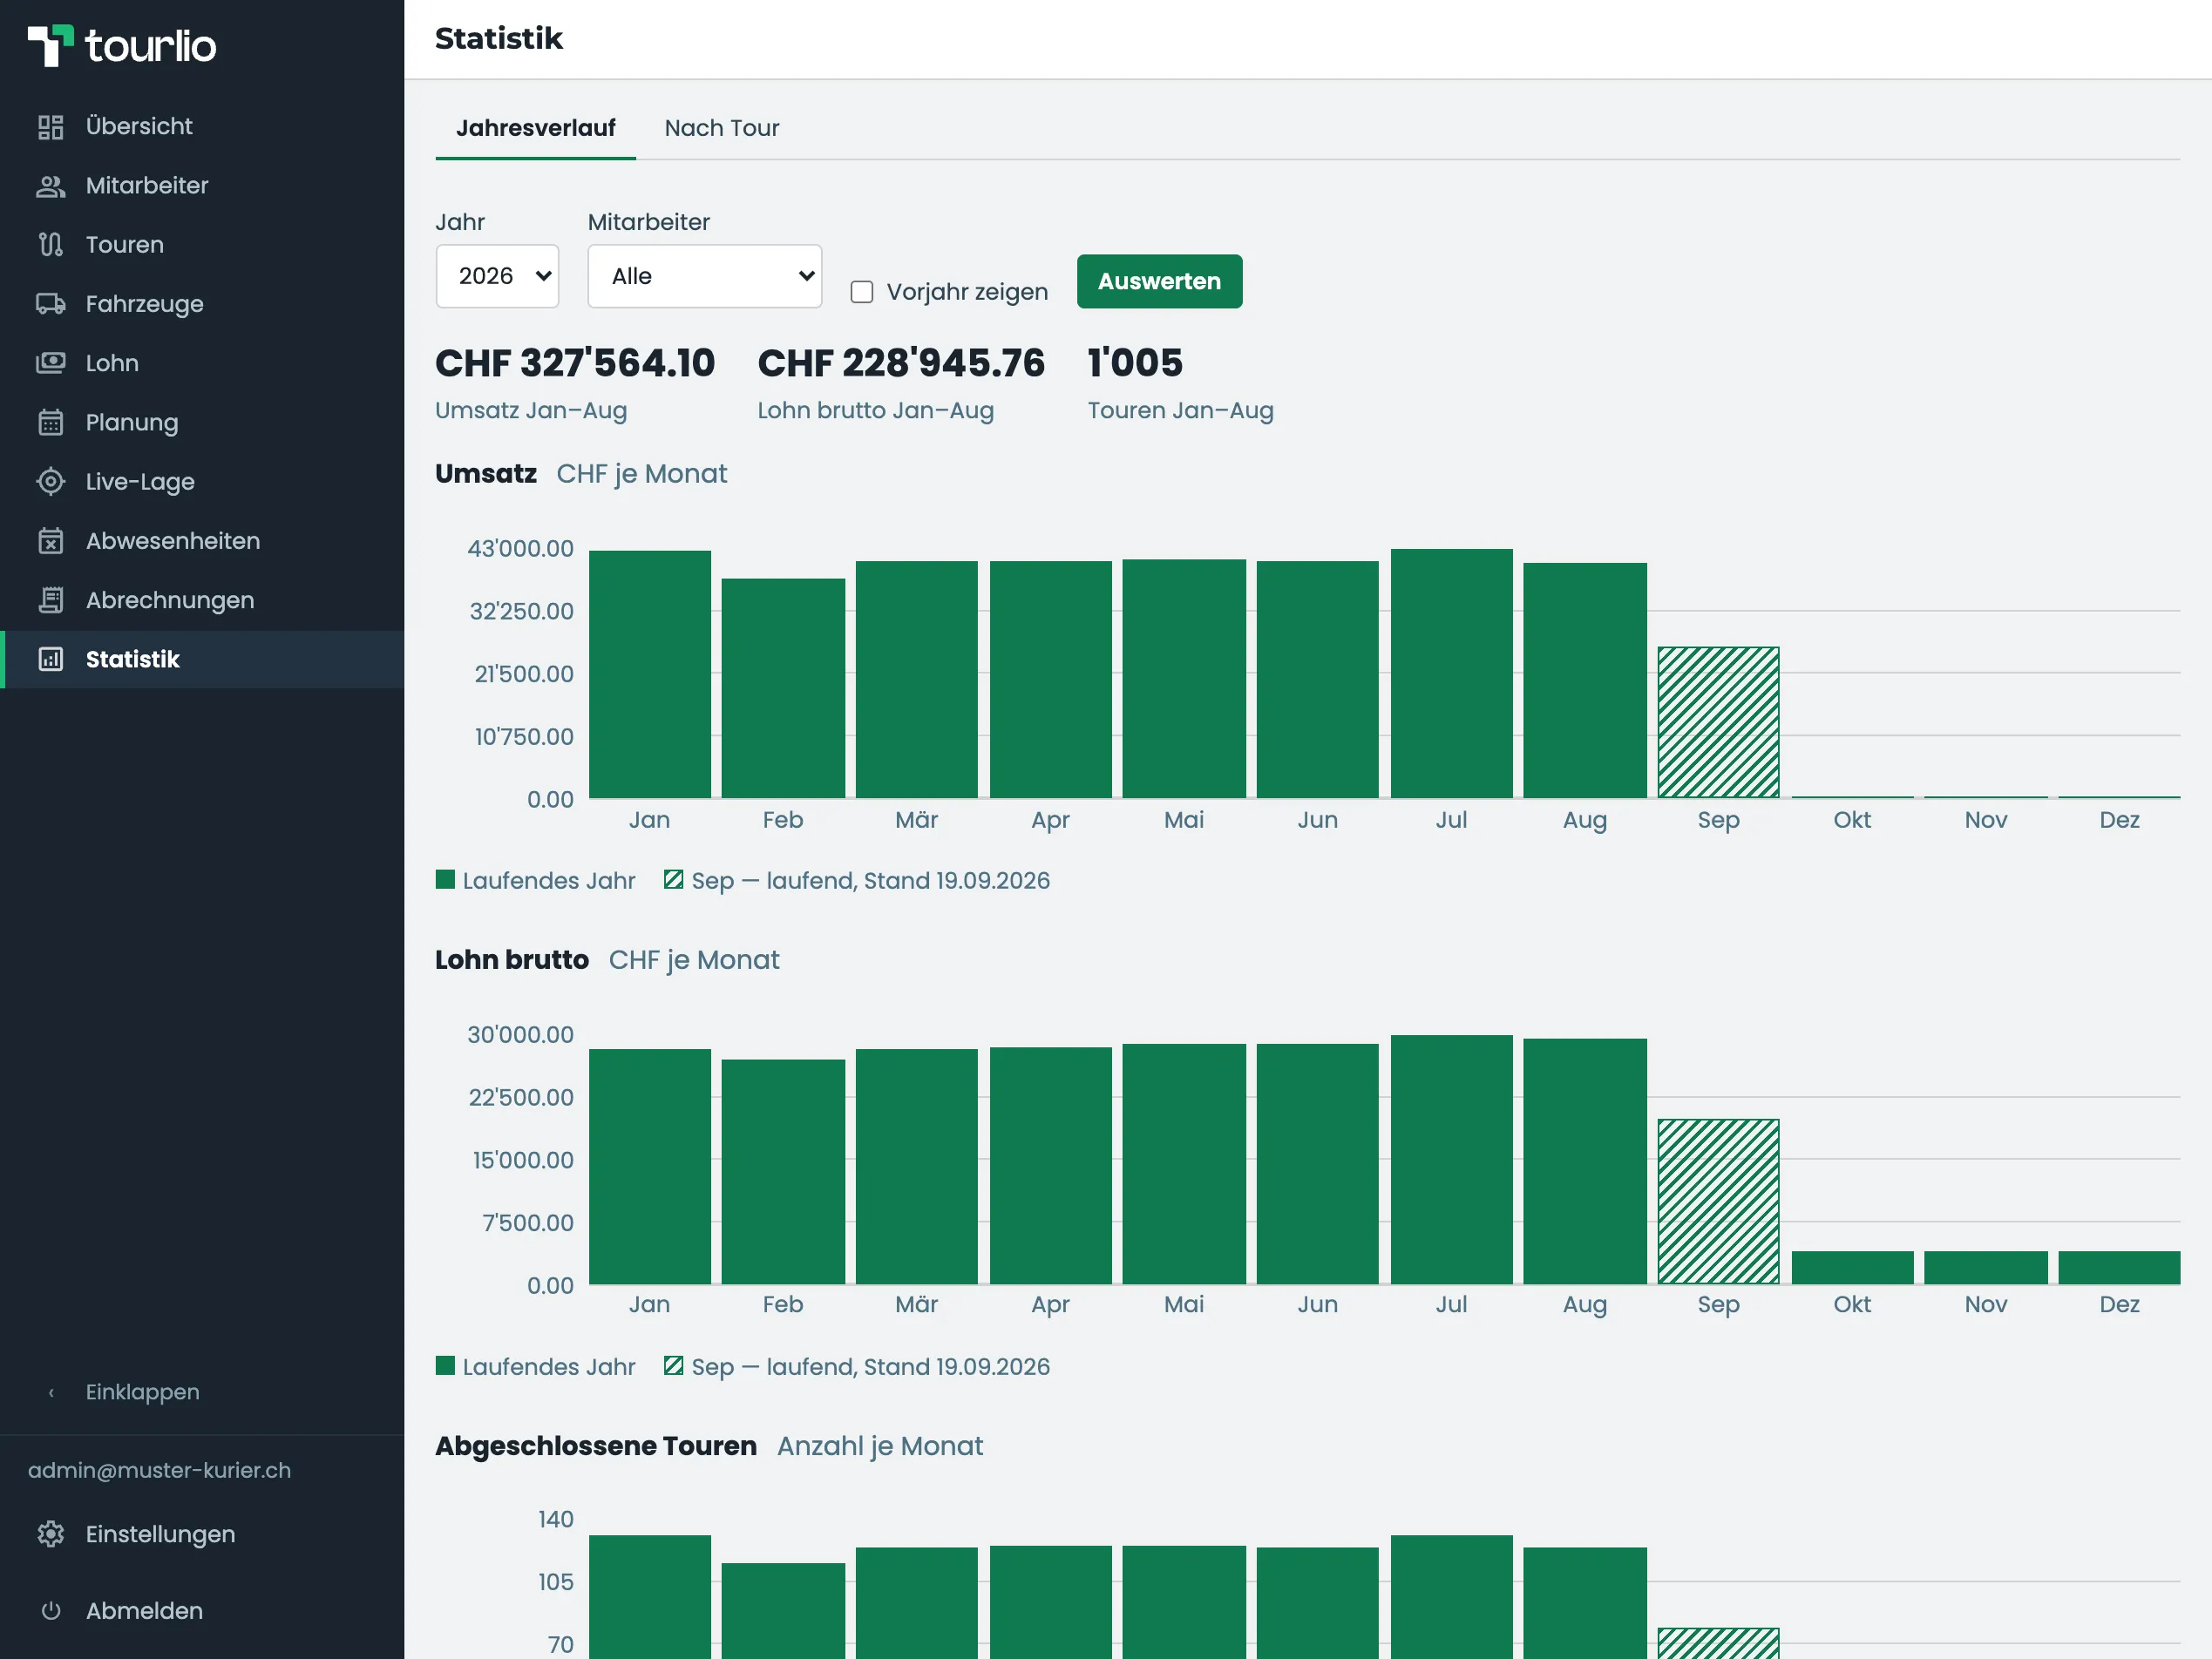Image resolution: width=2212 pixels, height=1659 pixels.
Task: Click the tourlio logo icon
Action: click(50, 45)
